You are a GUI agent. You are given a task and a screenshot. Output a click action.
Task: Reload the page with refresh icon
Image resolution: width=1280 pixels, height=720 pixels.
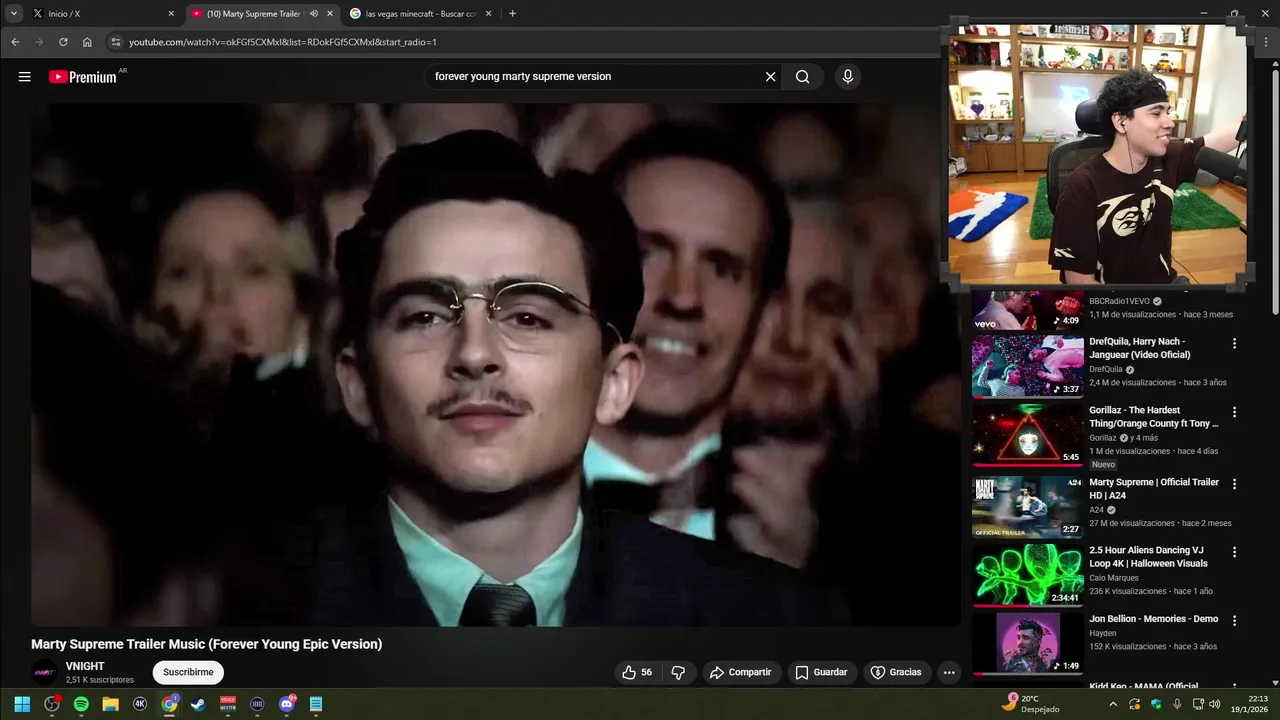(63, 42)
